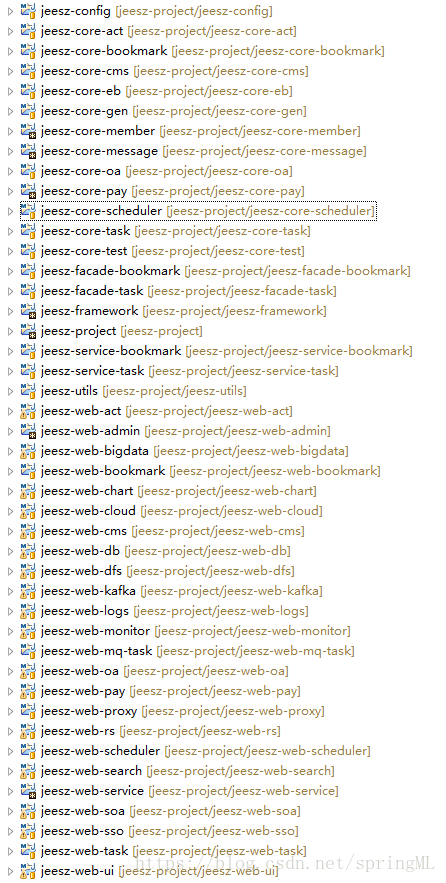Click the jeesz-core-cms project icon
This screenshot has width=446, height=883.
coord(28,71)
